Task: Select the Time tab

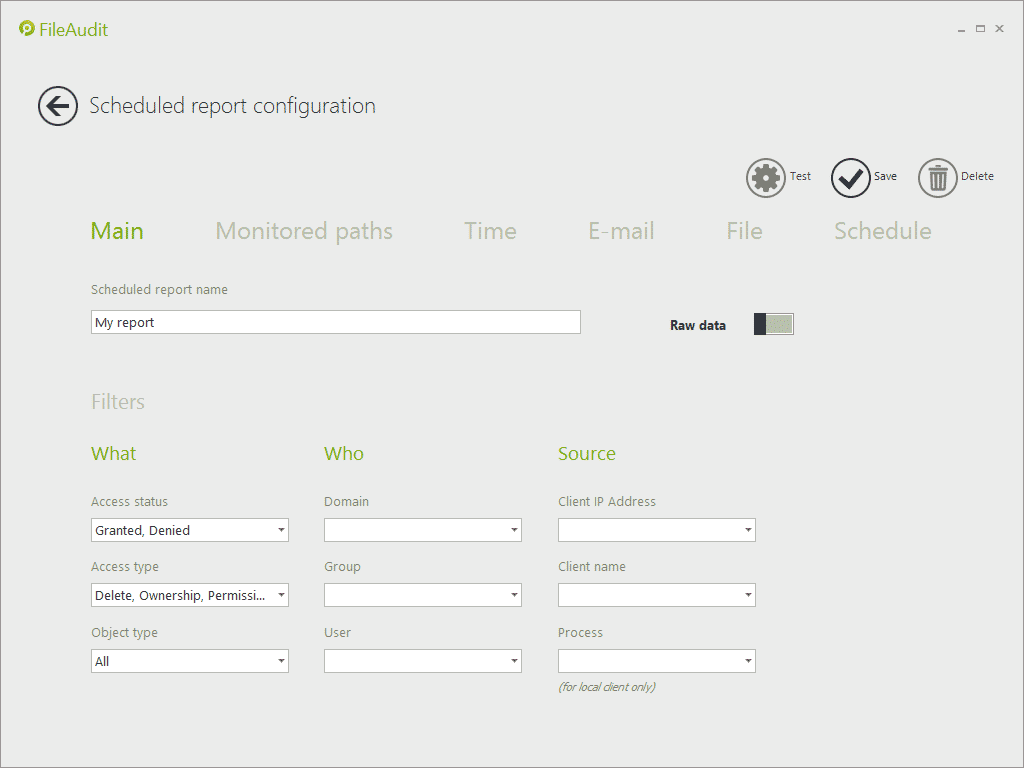Action: click(x=490, y=231)
